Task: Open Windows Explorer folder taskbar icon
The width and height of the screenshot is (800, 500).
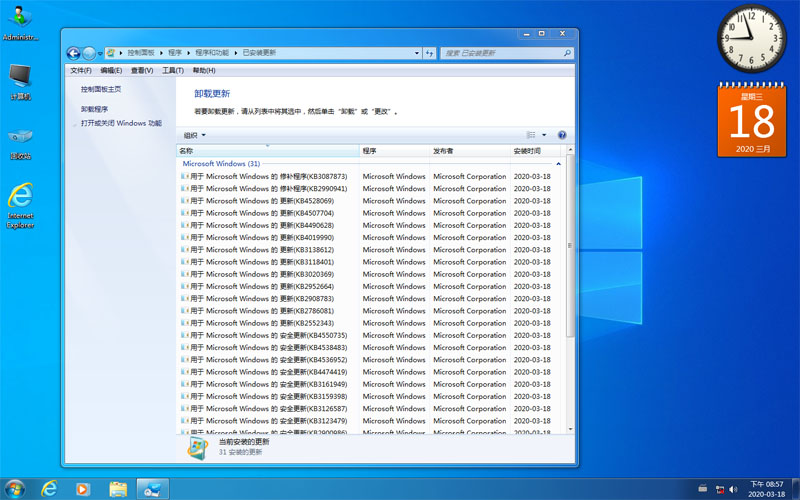Action: [118, 489]
